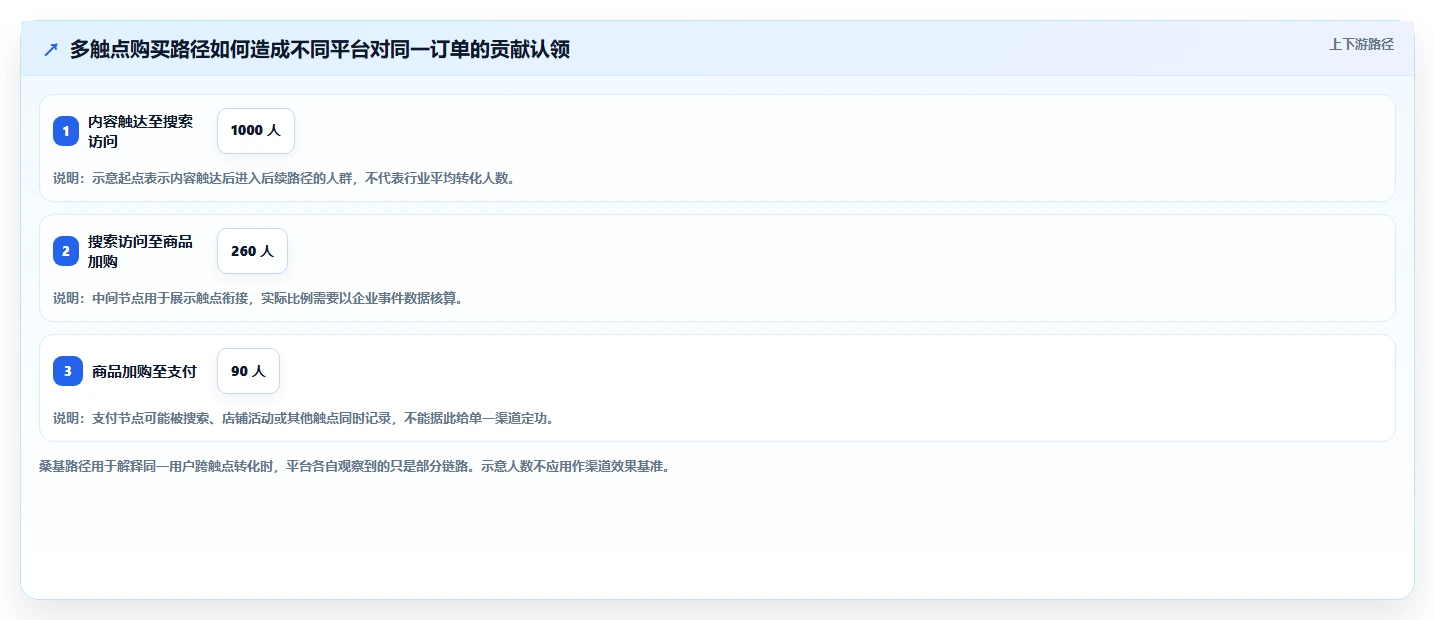1435x620 pixels.
Task: Click the step 1 number badge
Action: pos(66,131)
